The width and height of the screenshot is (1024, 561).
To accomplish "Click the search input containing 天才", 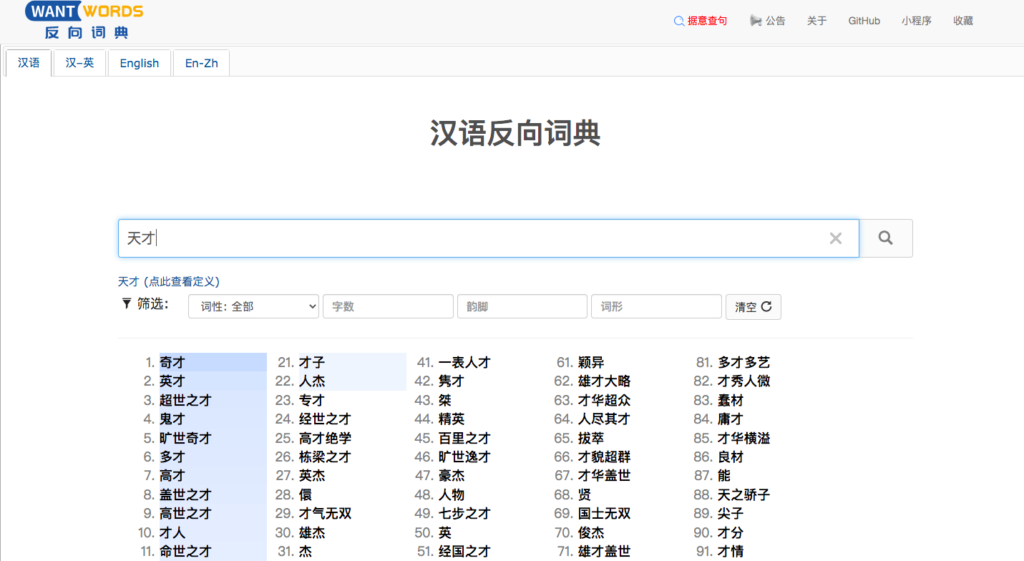I will [488, 238].
